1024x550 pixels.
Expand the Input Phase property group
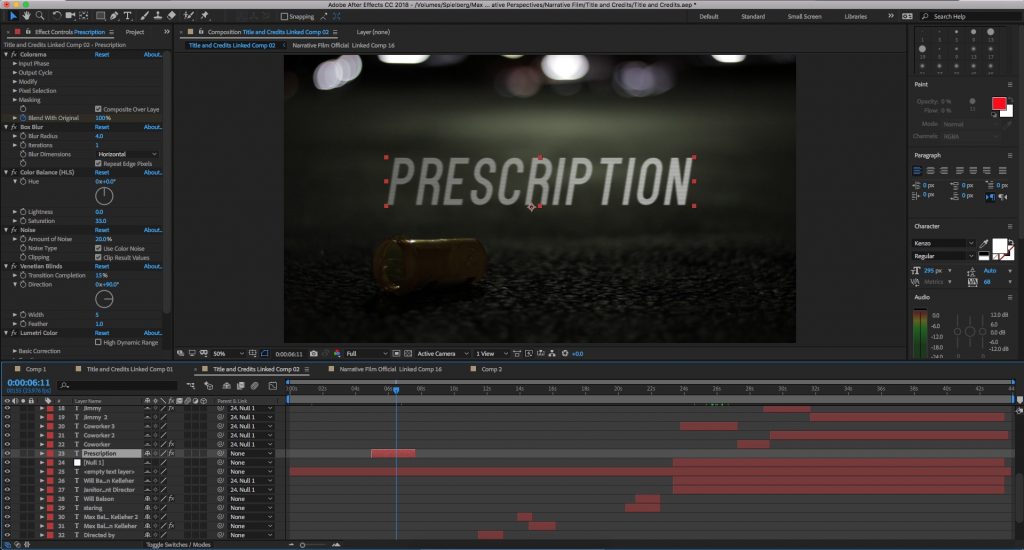click(x=15, y=63)
